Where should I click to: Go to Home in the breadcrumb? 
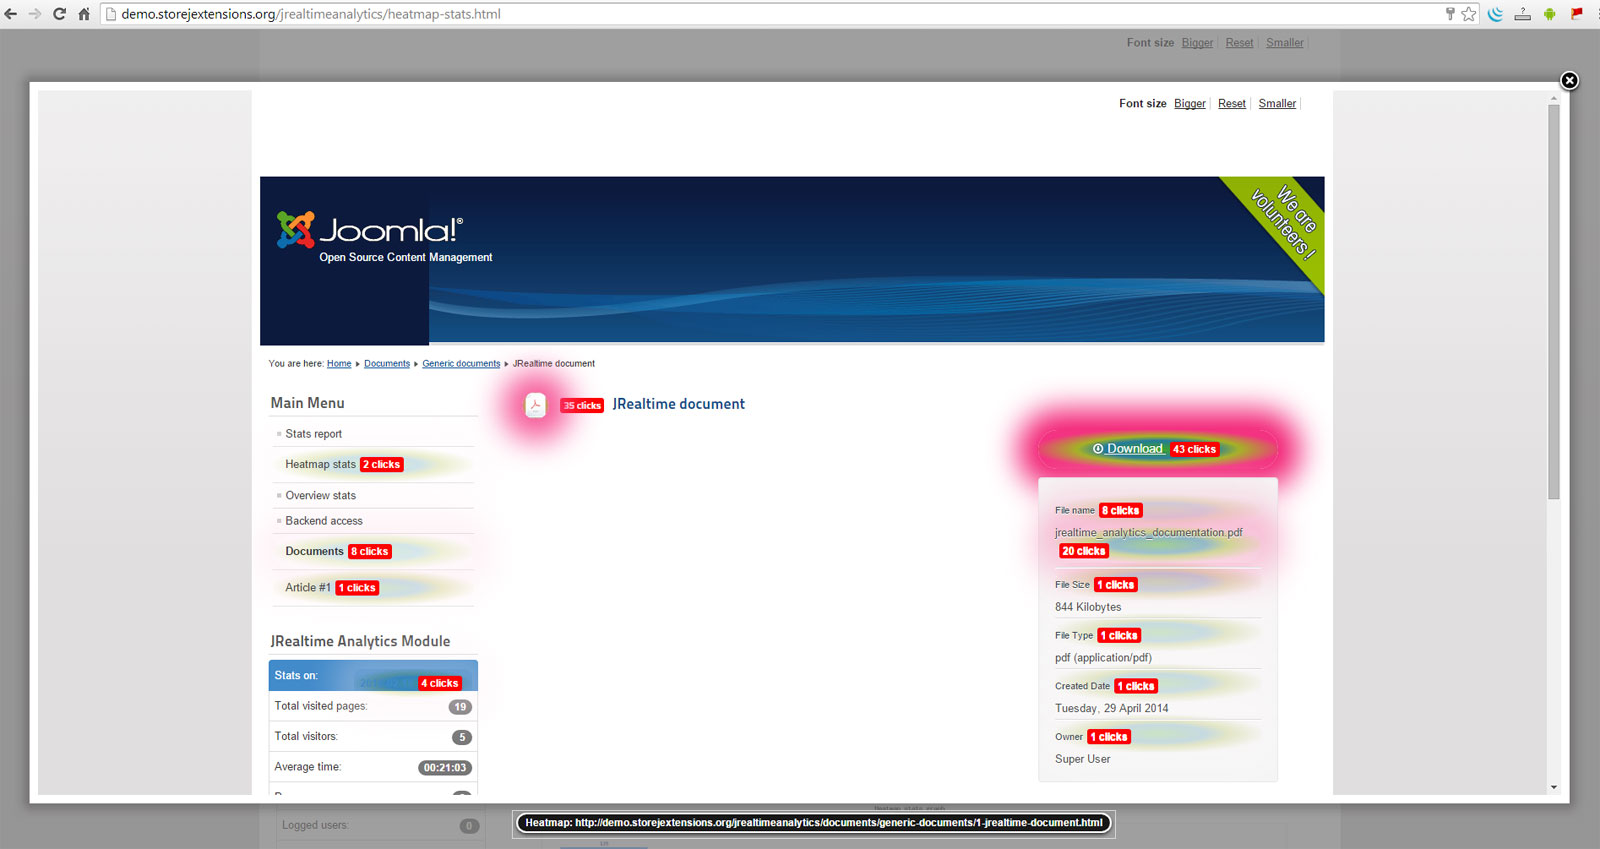(339, 364)
